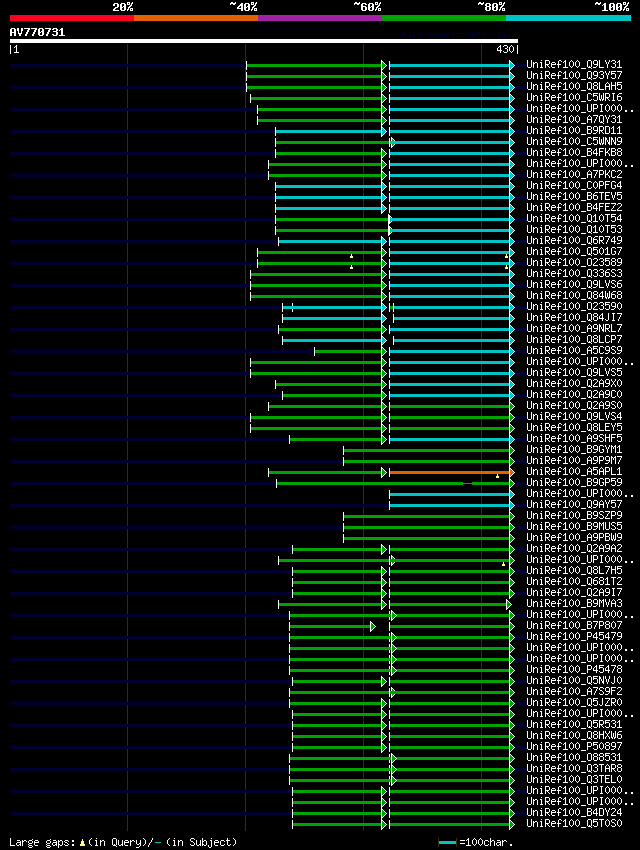Screen dimensions: 640x850
Task: Select the UniRef100_Q9LVS4 label
Action: (574, 416)
